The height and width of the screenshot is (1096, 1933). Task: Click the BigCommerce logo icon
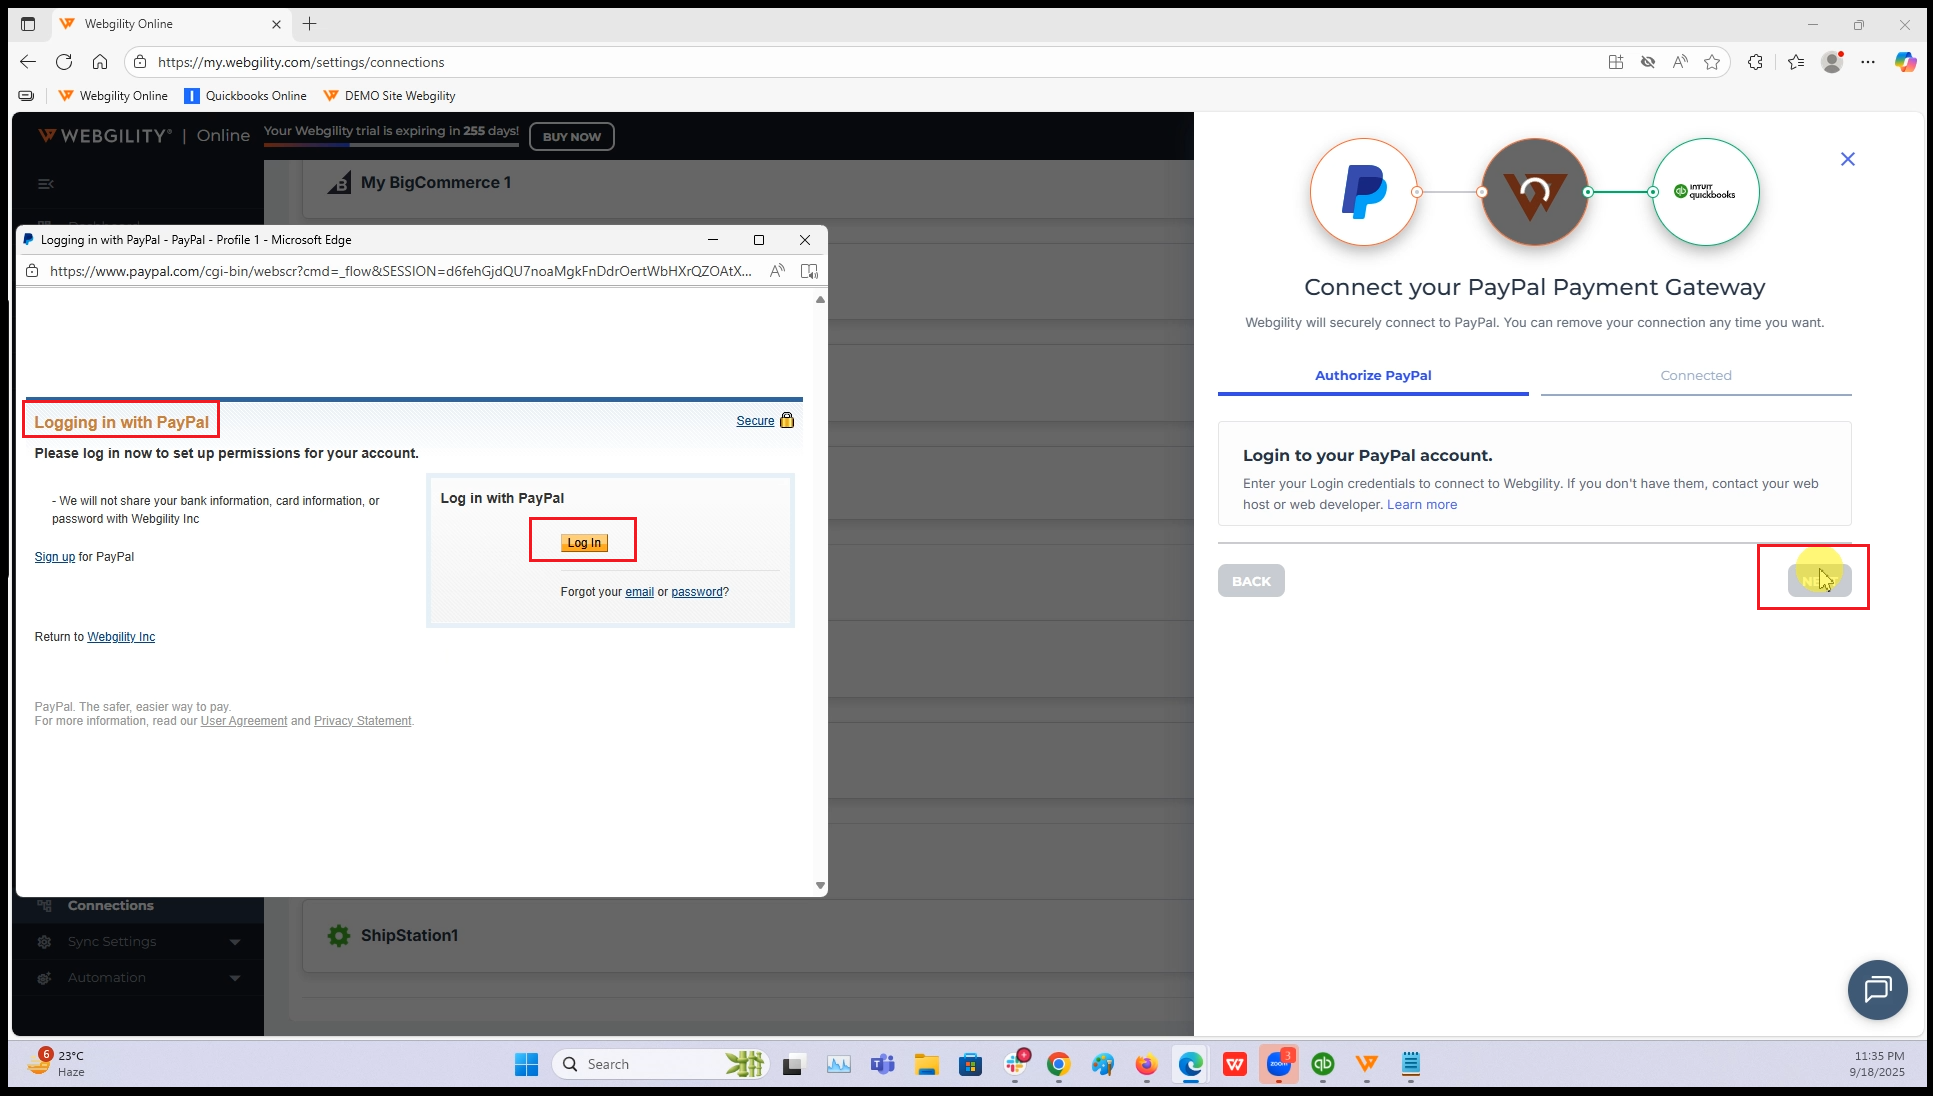point(340,183)
